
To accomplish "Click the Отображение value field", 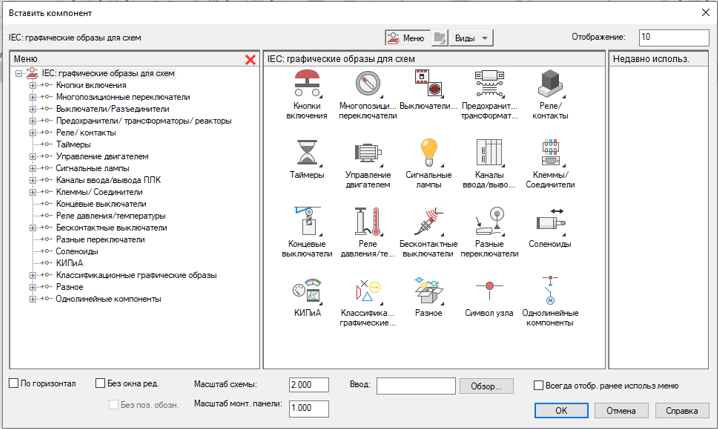I will 674,38.
